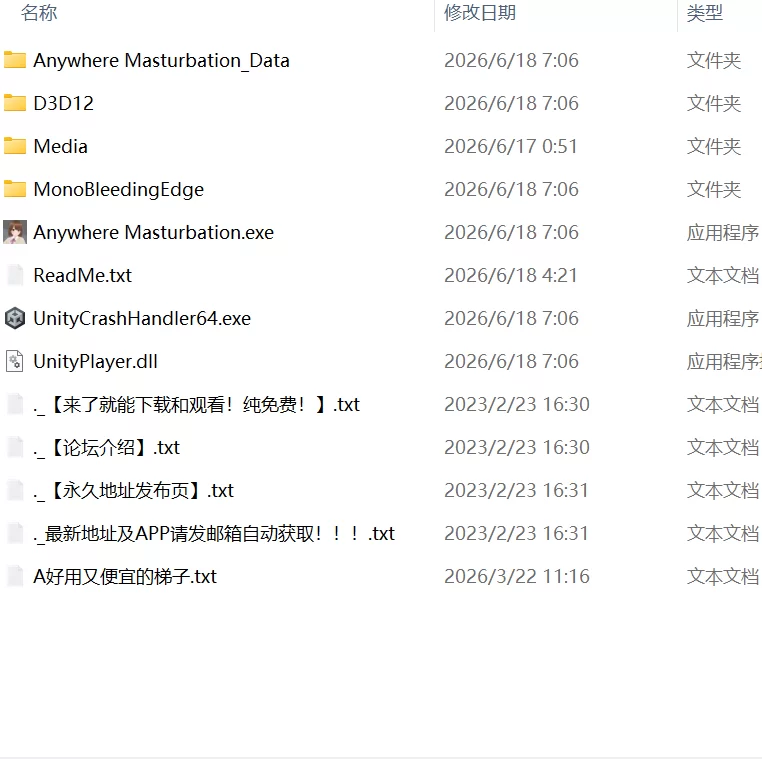The height and width of the screenshot is (759, 762).
Task: Click the 文件夹 type of D3D12 row
Action: tap(714, 104)
